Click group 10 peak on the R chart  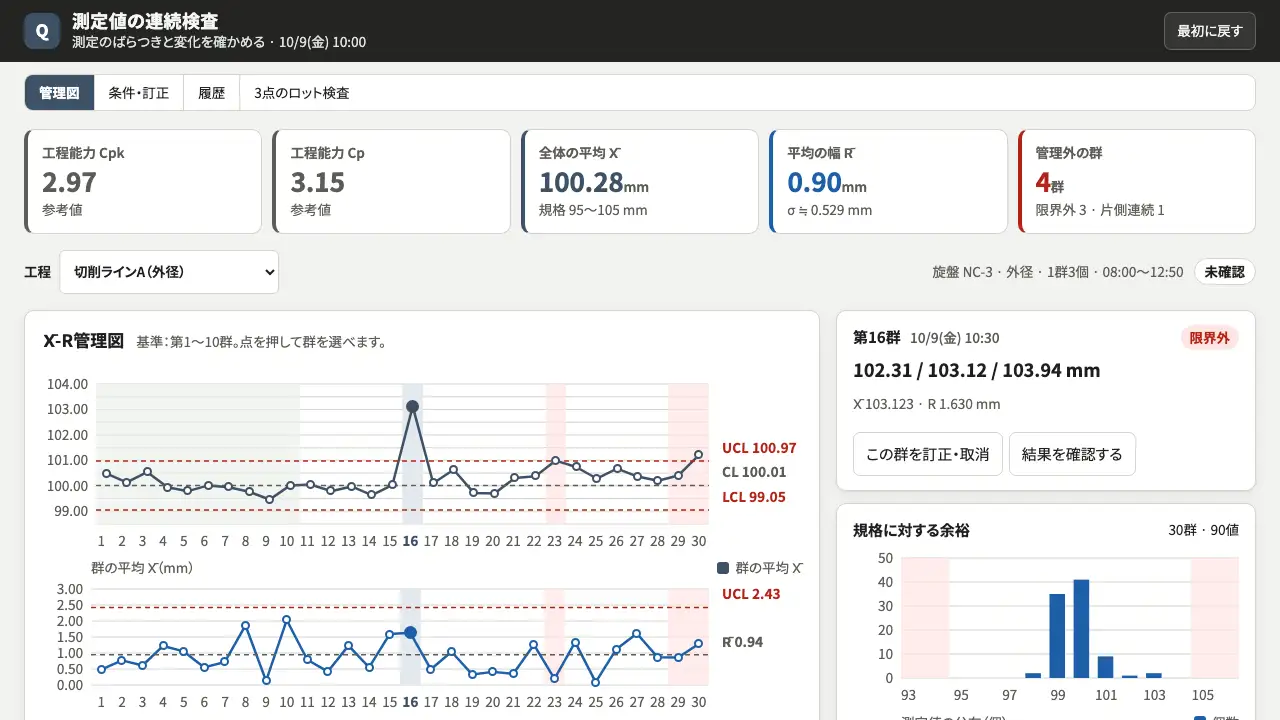pyautogui.click(x=286, y=620)
